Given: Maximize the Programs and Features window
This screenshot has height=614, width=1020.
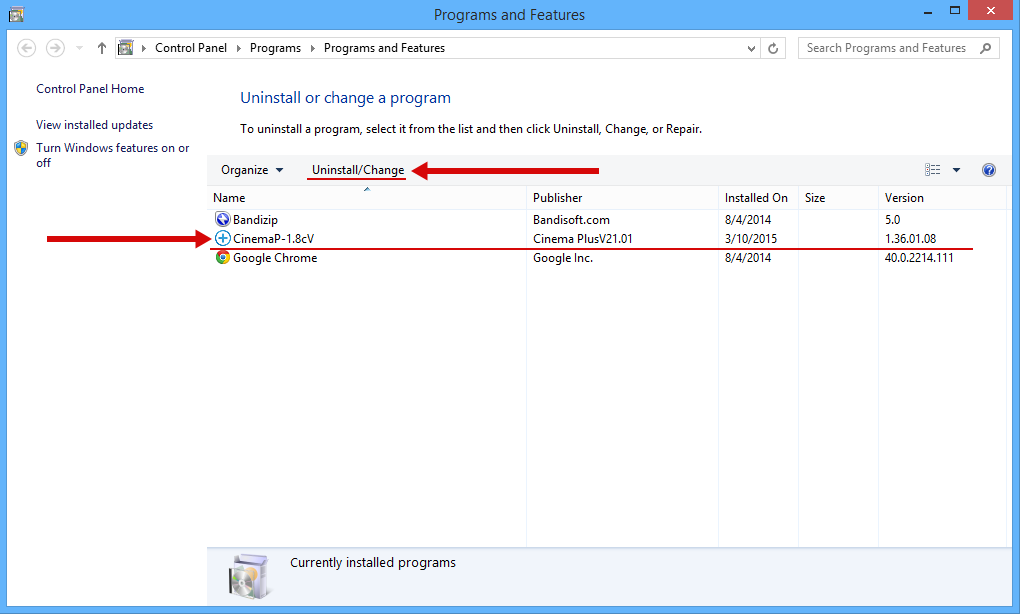Looking at the screenshot, I should click(955, 11).
